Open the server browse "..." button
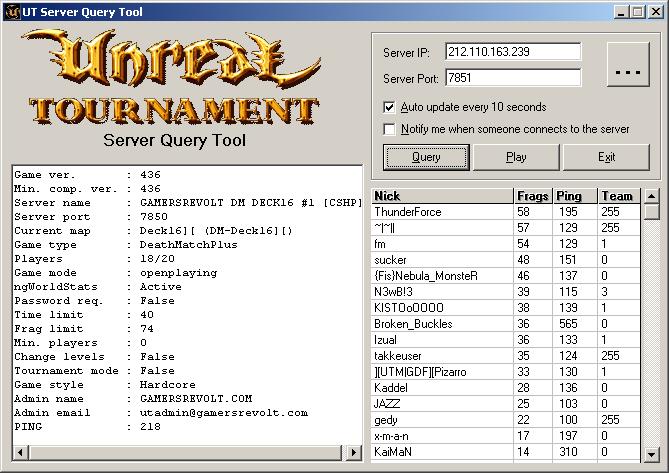 coord(628,64)
